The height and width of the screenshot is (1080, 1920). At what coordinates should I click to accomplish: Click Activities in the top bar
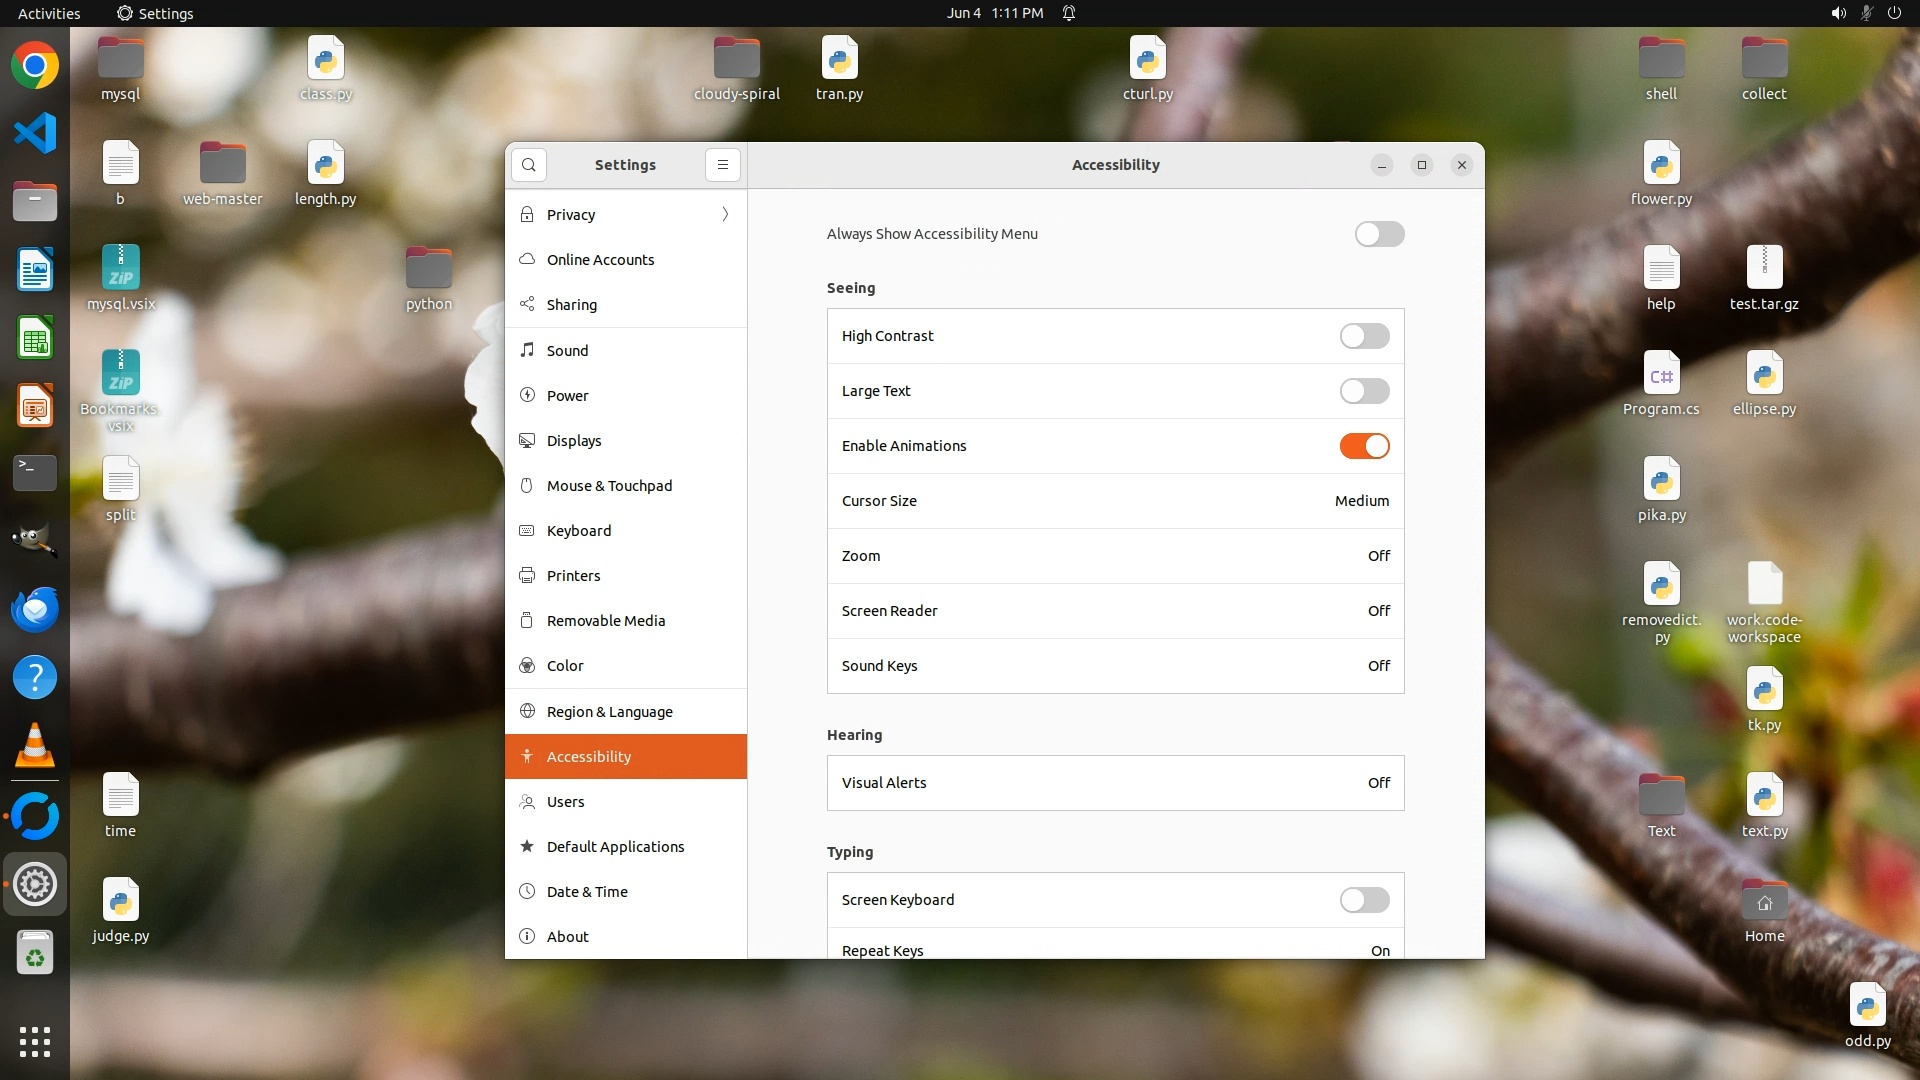[49, 13]
